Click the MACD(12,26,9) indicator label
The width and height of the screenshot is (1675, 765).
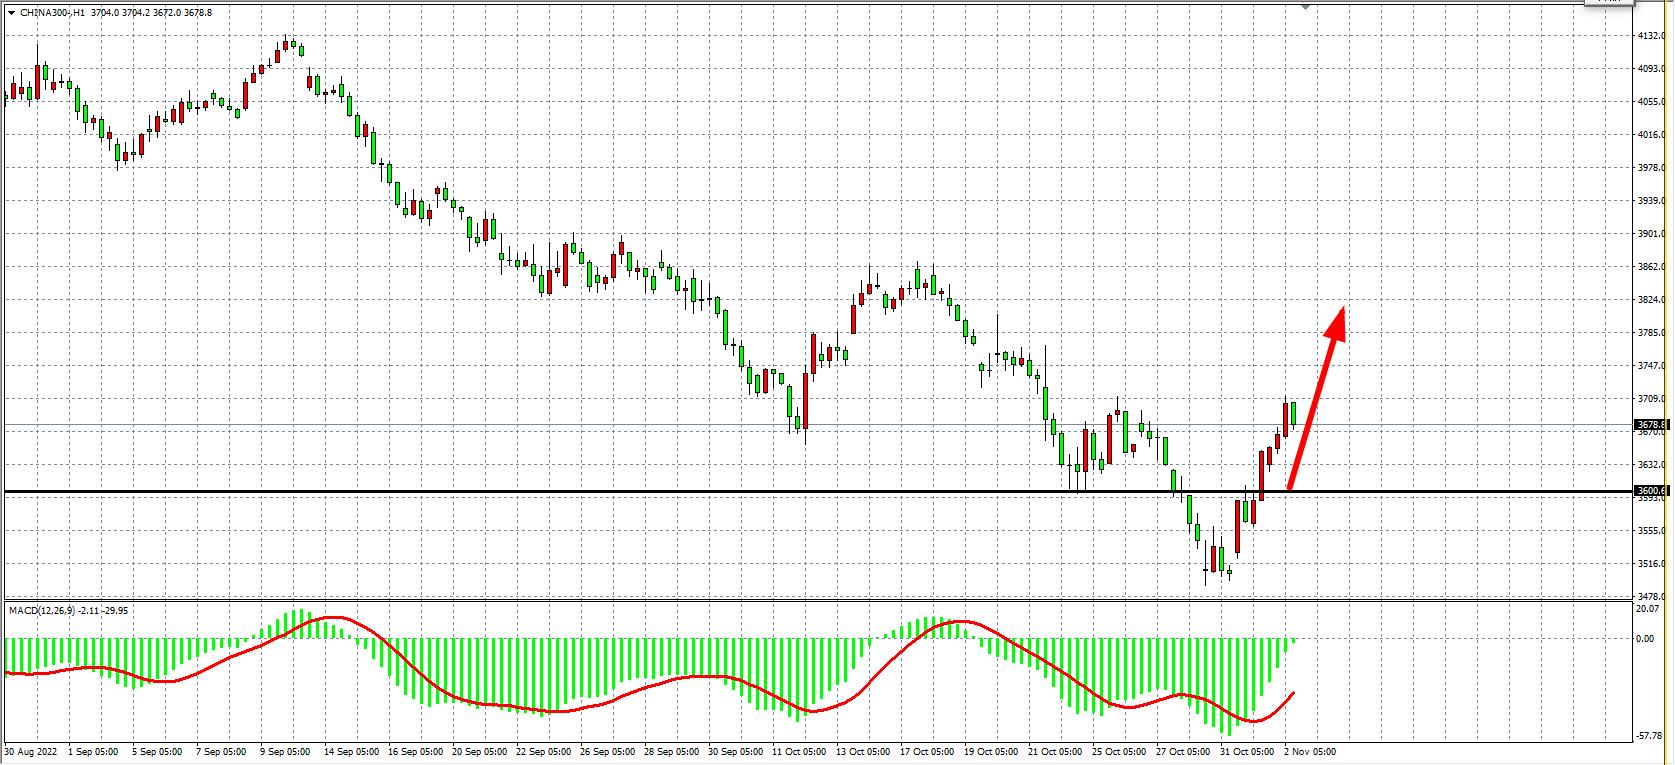(x=68, y=610)
